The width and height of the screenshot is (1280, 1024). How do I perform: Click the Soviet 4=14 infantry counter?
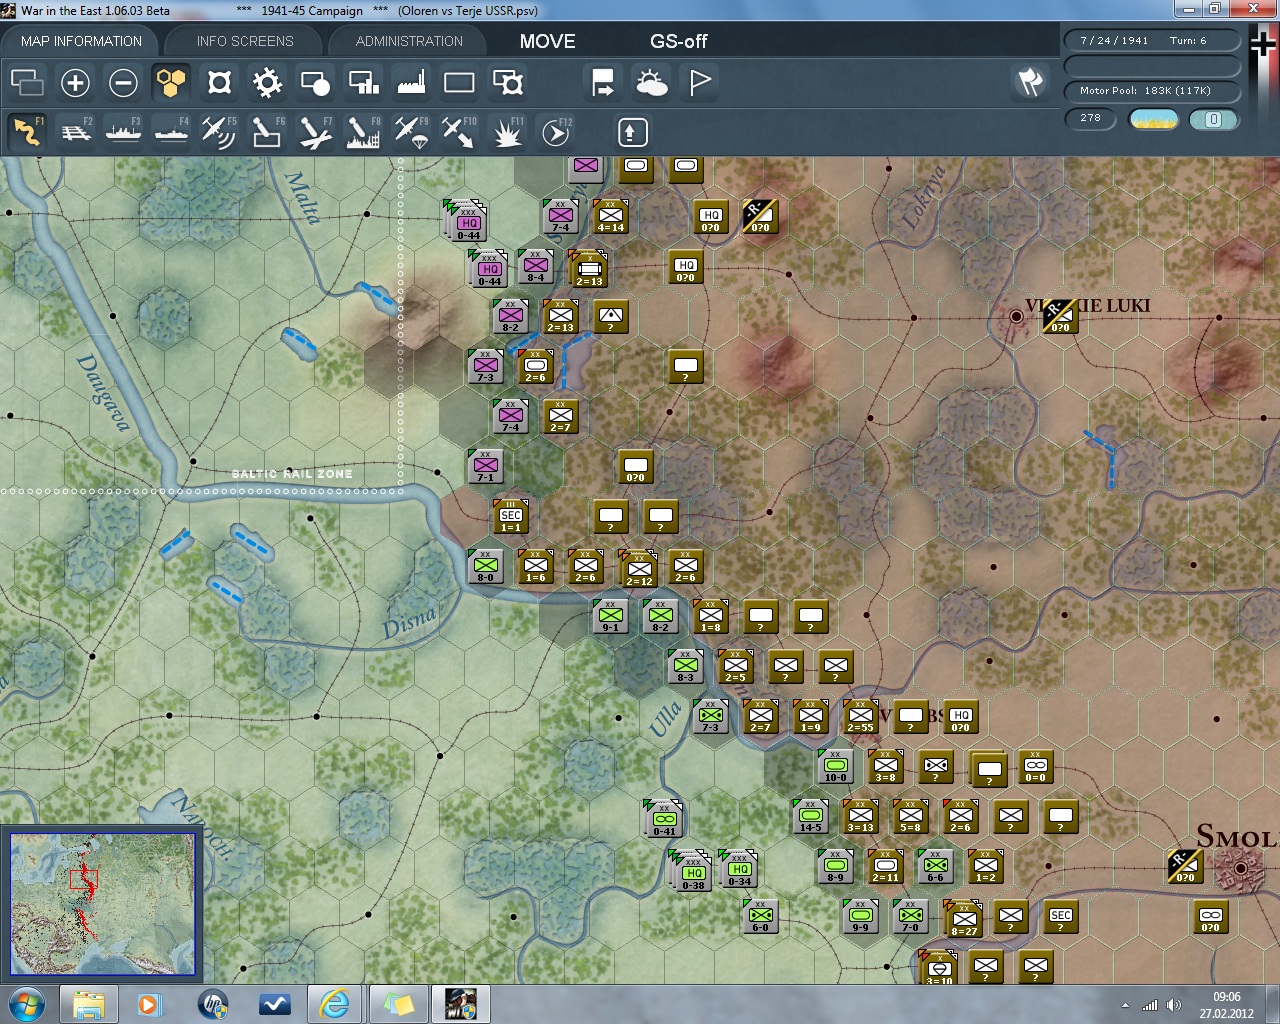click(611, 216)
